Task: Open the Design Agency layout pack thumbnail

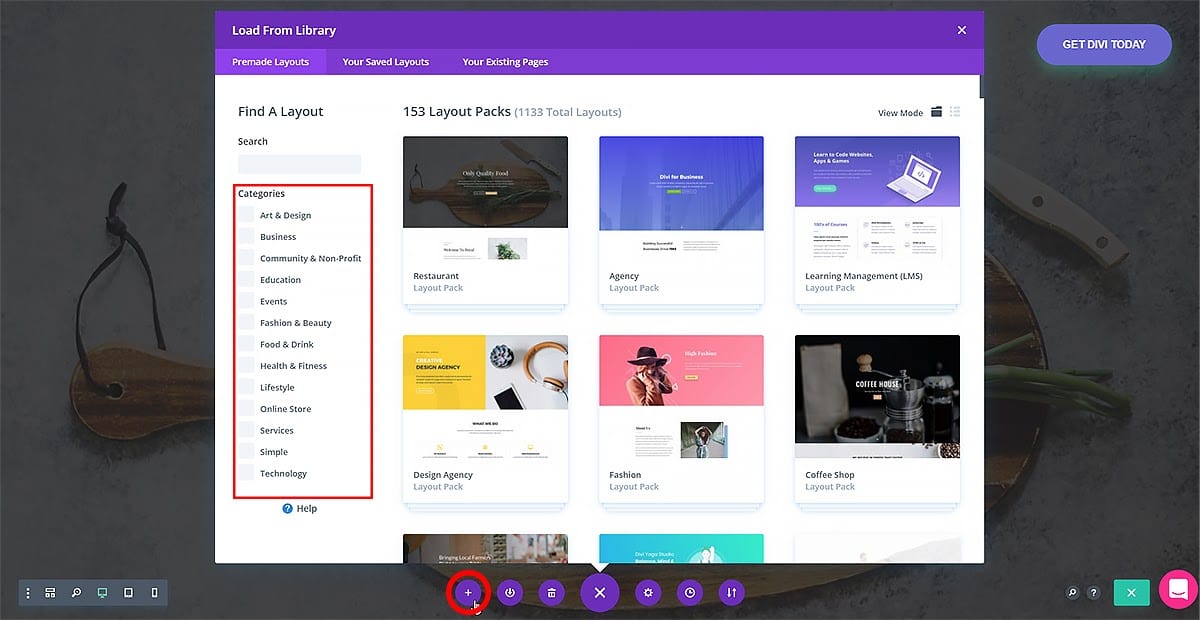Action: [x=485, y=398]
